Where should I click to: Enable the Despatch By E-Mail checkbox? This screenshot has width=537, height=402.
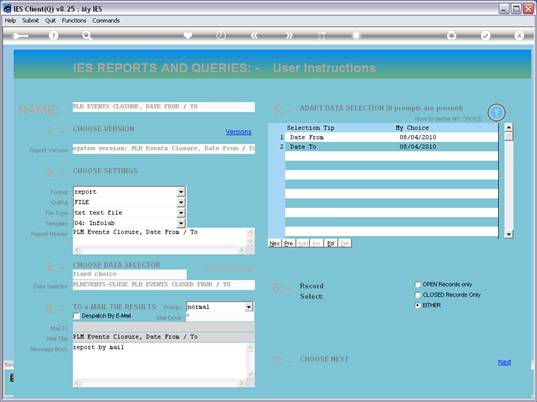click(77, 316)
